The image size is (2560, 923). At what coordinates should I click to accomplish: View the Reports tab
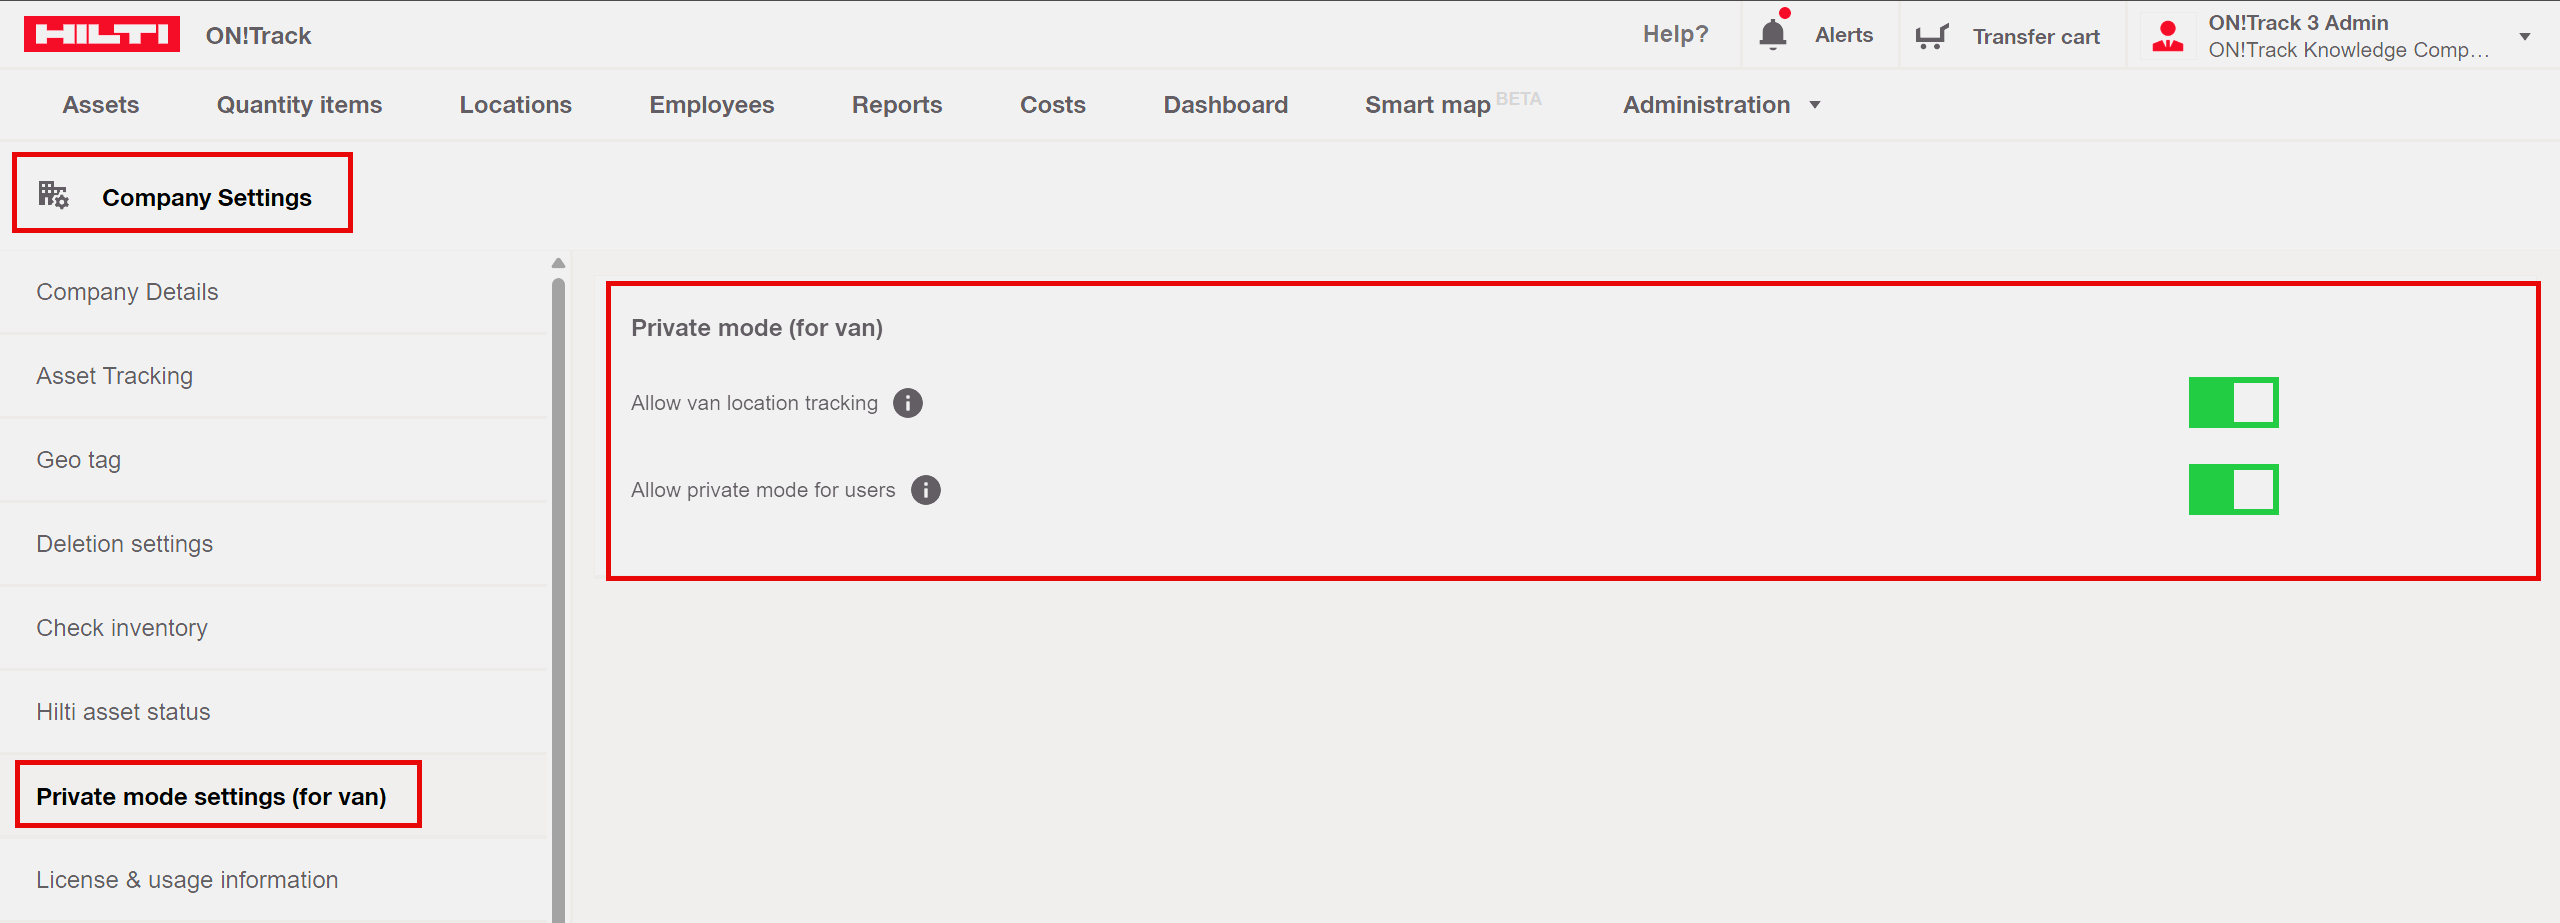pos(897,105)
